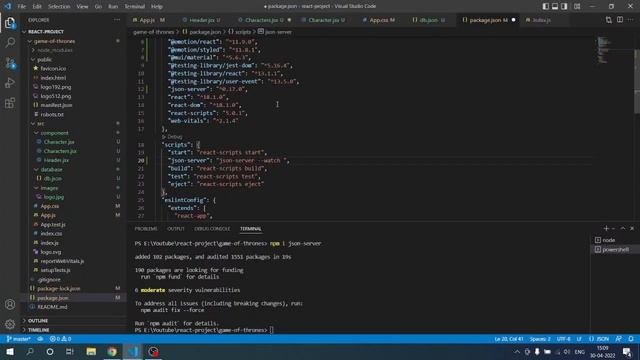Image resolution: width=640 pixels, height=360 pixels.
Task: Open the Manage gear icon
Action: click(10, 324)
